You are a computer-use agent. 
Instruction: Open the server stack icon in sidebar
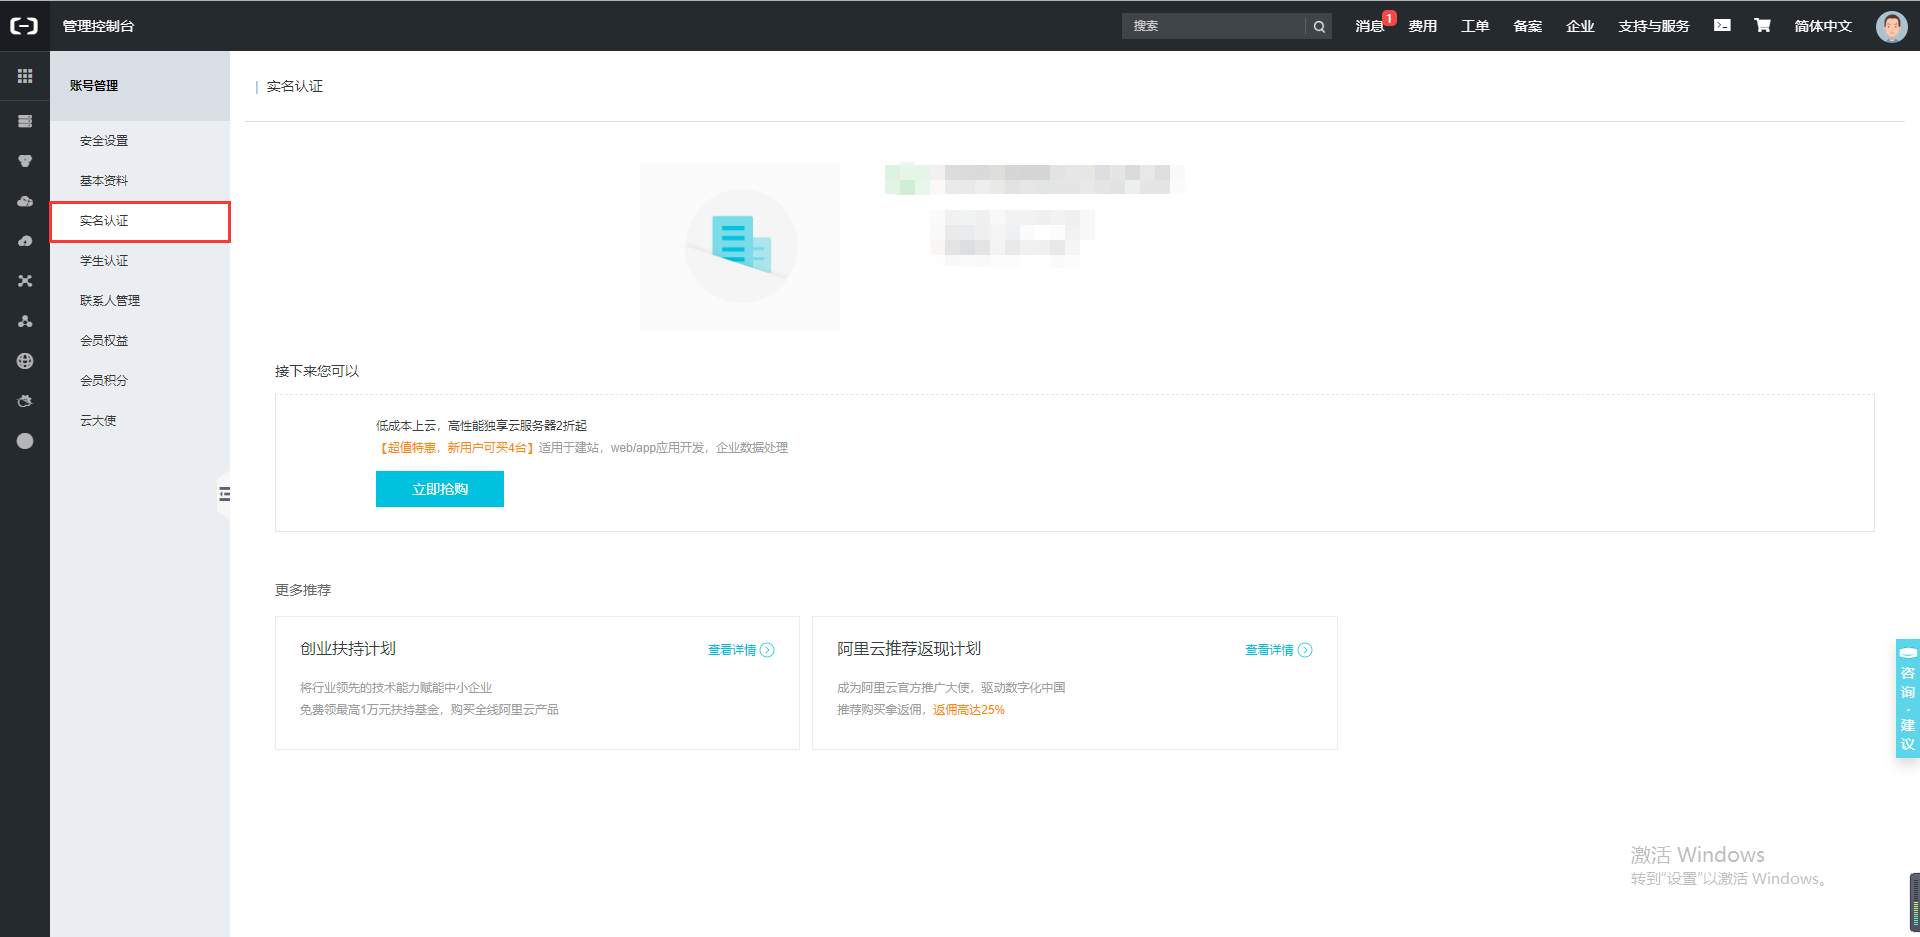click(x=25, y=121)
